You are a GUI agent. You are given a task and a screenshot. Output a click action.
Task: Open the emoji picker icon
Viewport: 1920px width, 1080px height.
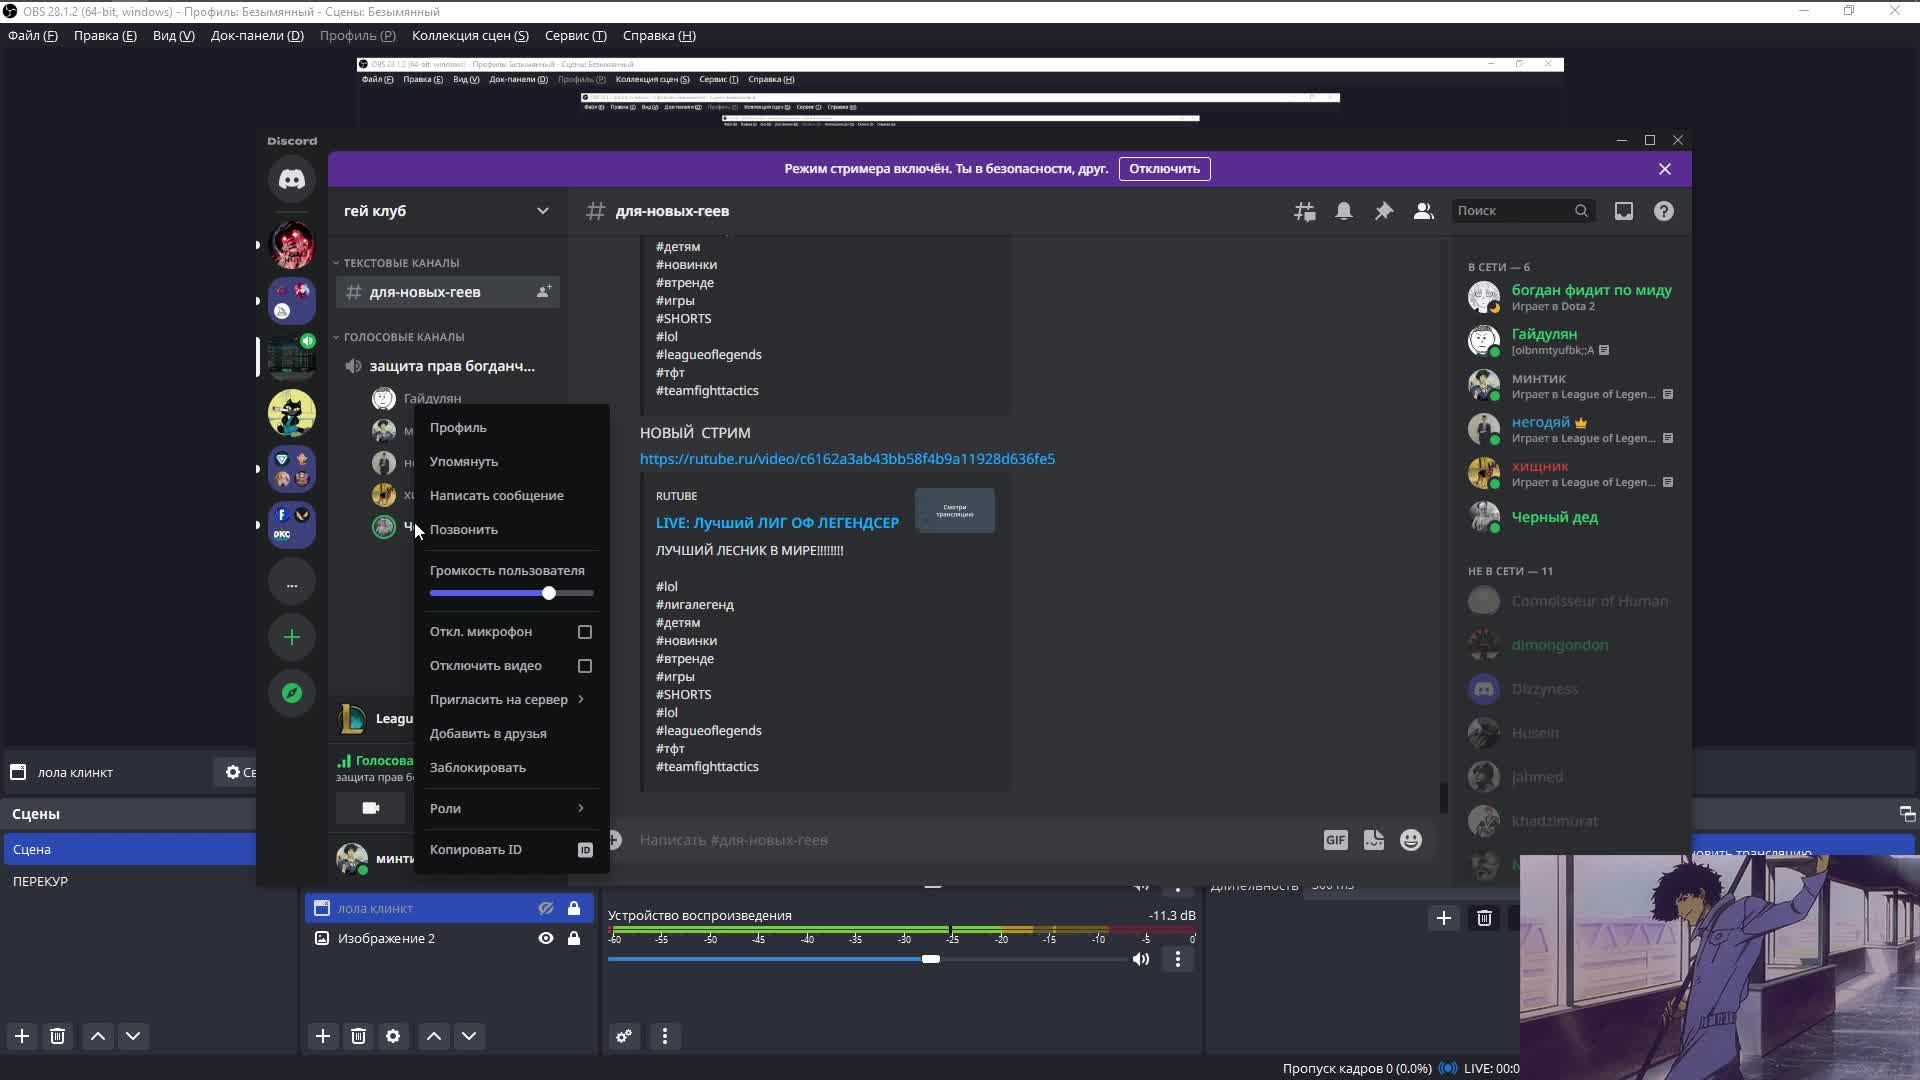[1410, 840]
